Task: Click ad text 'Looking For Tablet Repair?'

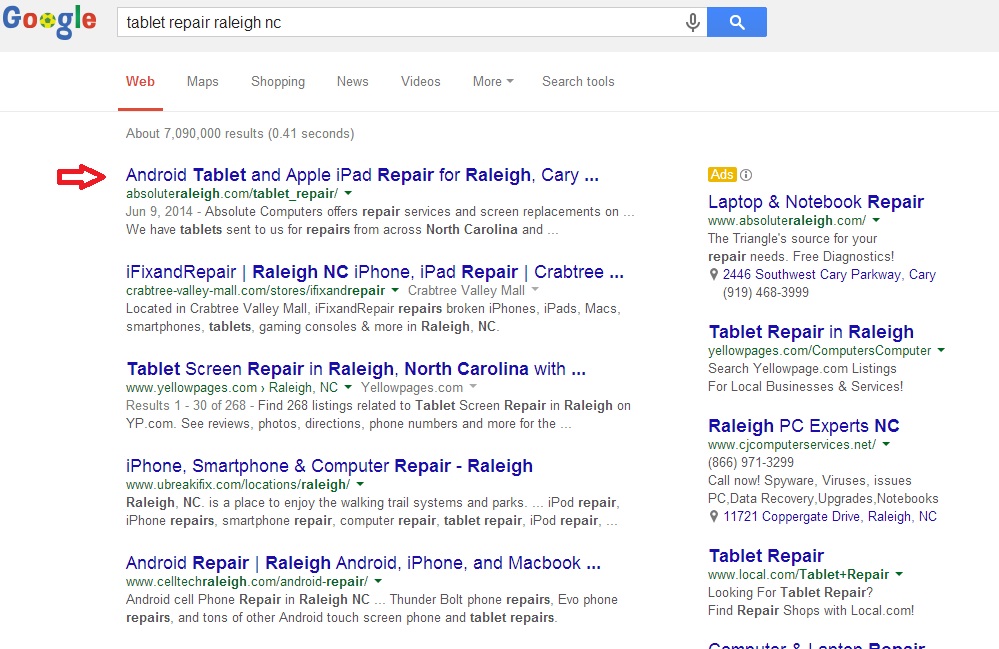Action: pyautogui.click(x=790, y=593)
